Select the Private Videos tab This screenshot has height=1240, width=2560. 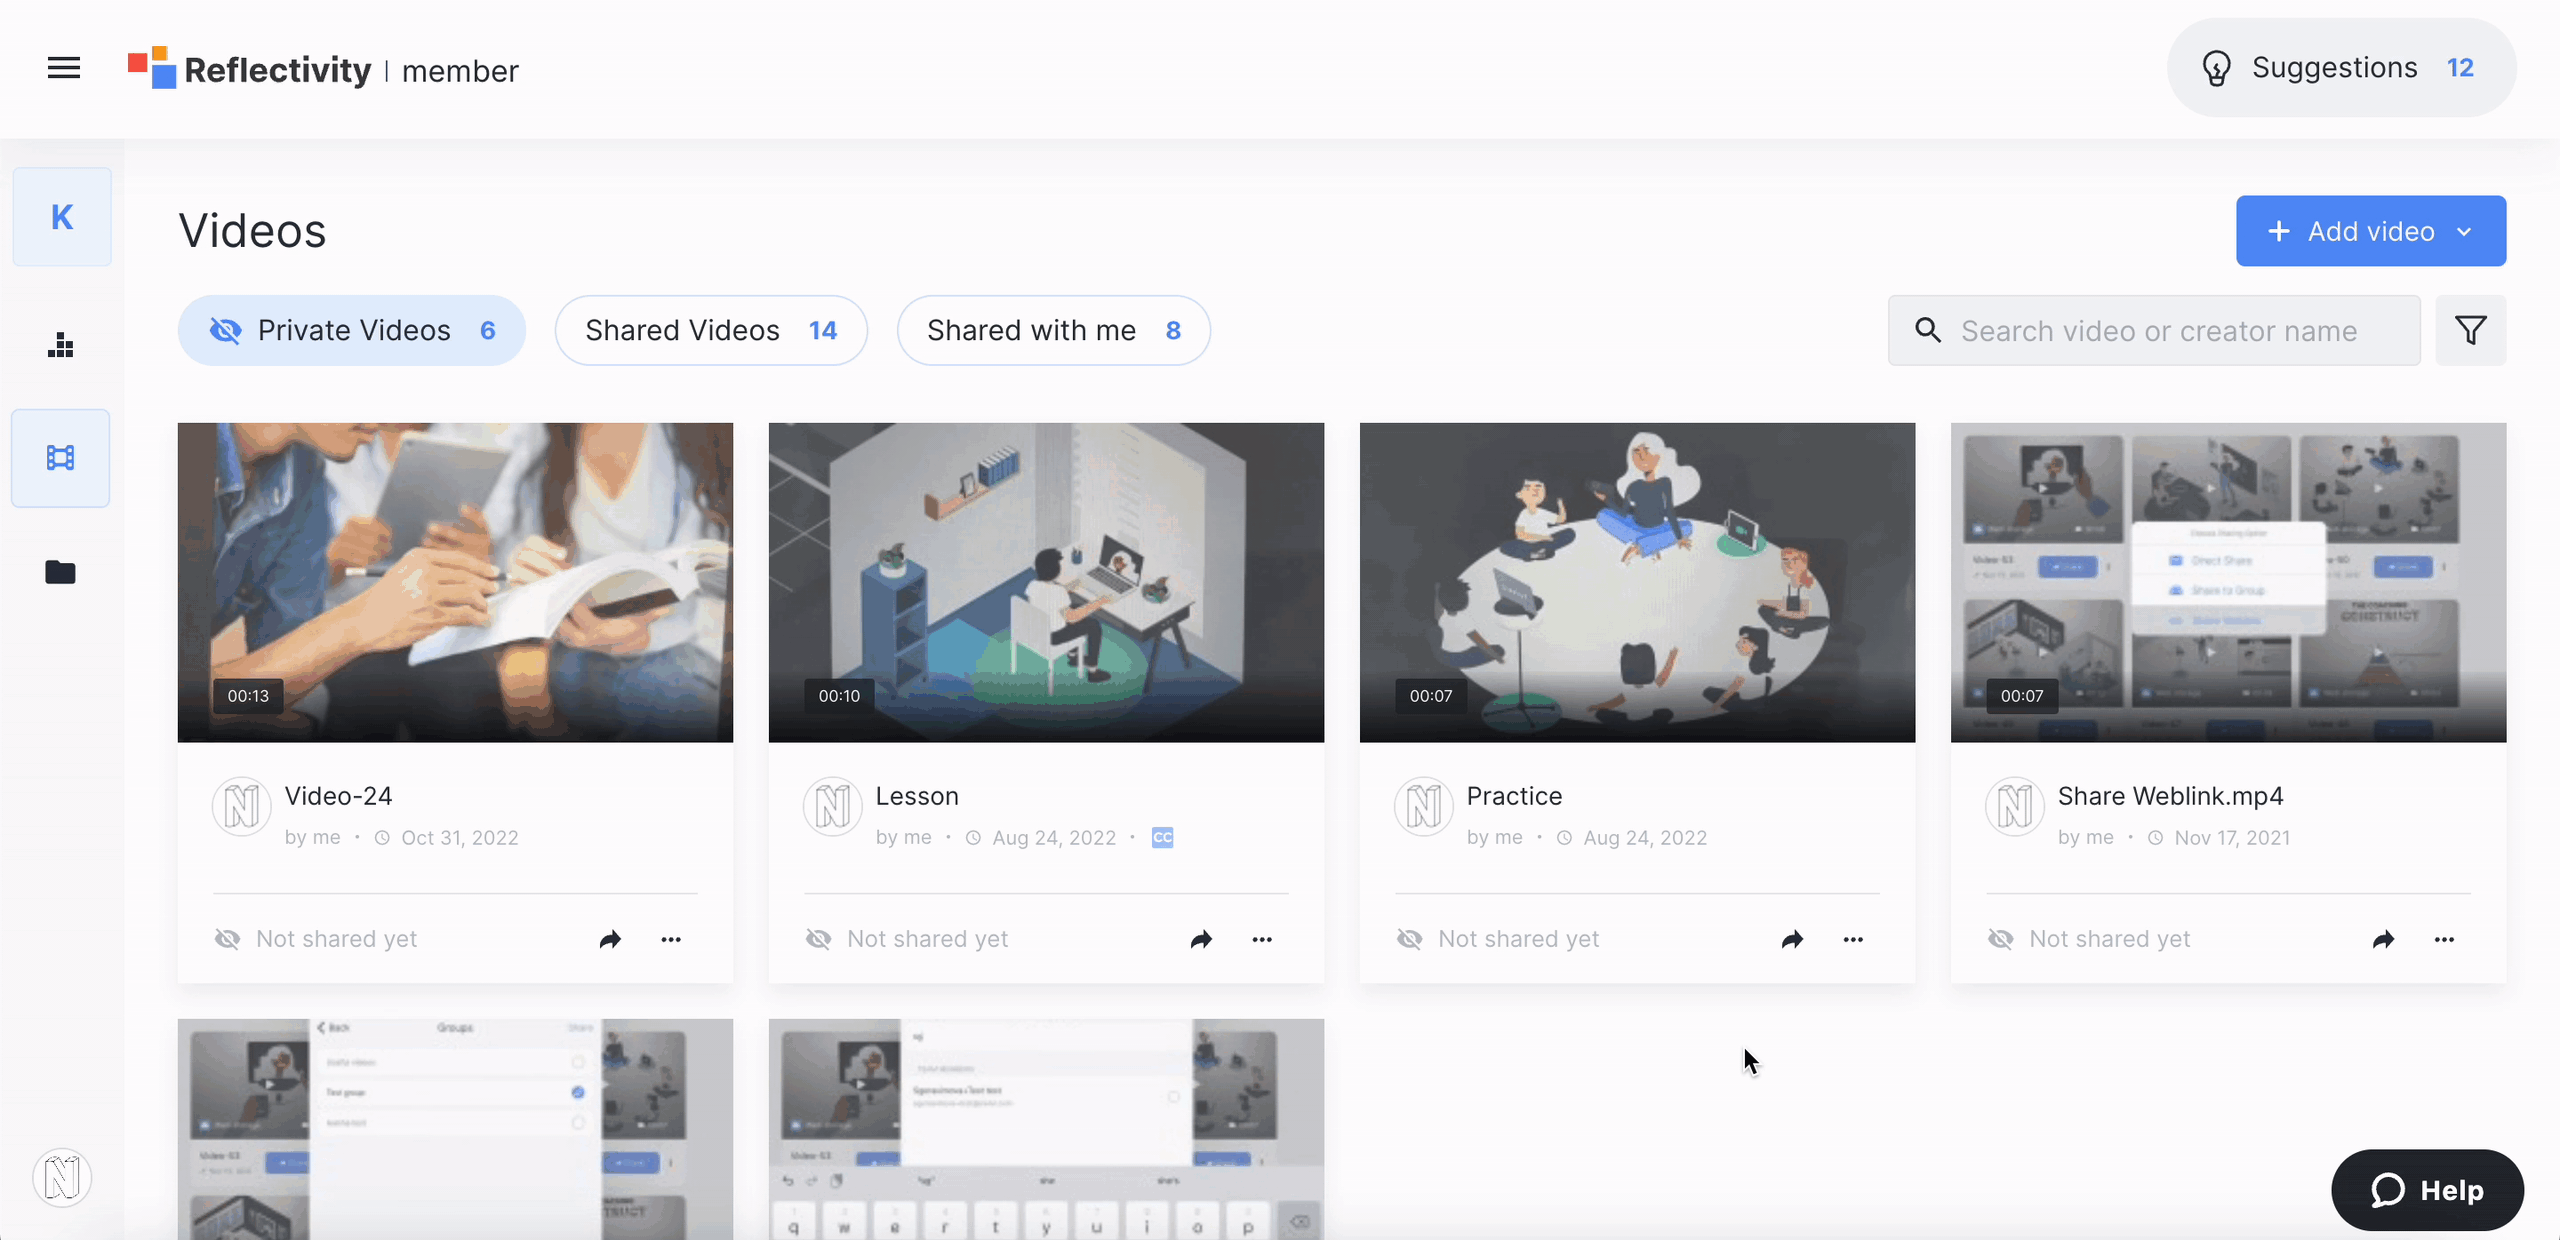click(352, 330)
